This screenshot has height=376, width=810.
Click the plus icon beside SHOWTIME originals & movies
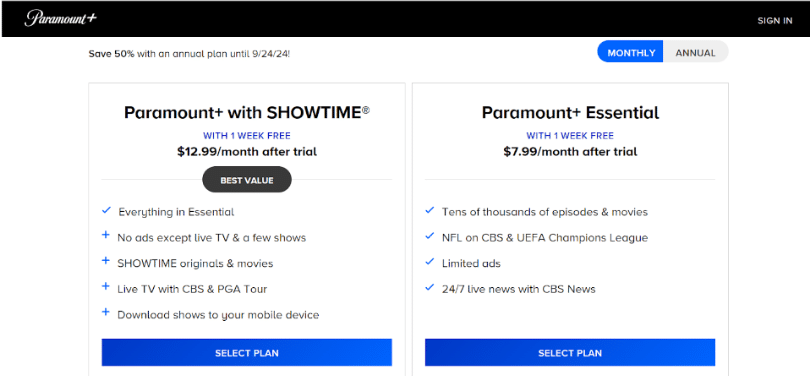point(106,261)
